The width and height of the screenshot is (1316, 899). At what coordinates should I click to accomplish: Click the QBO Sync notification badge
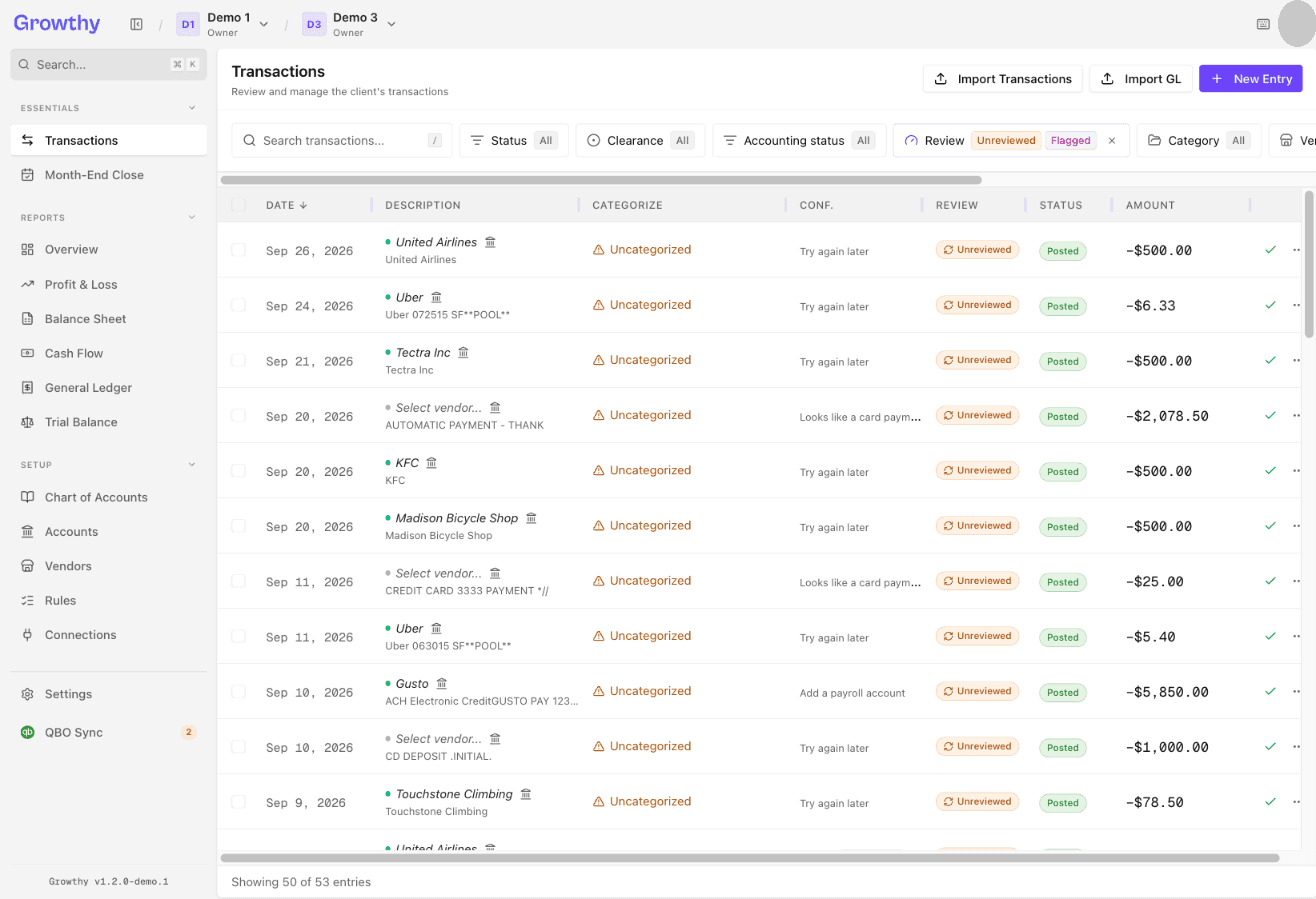click(x=188, y=732)
